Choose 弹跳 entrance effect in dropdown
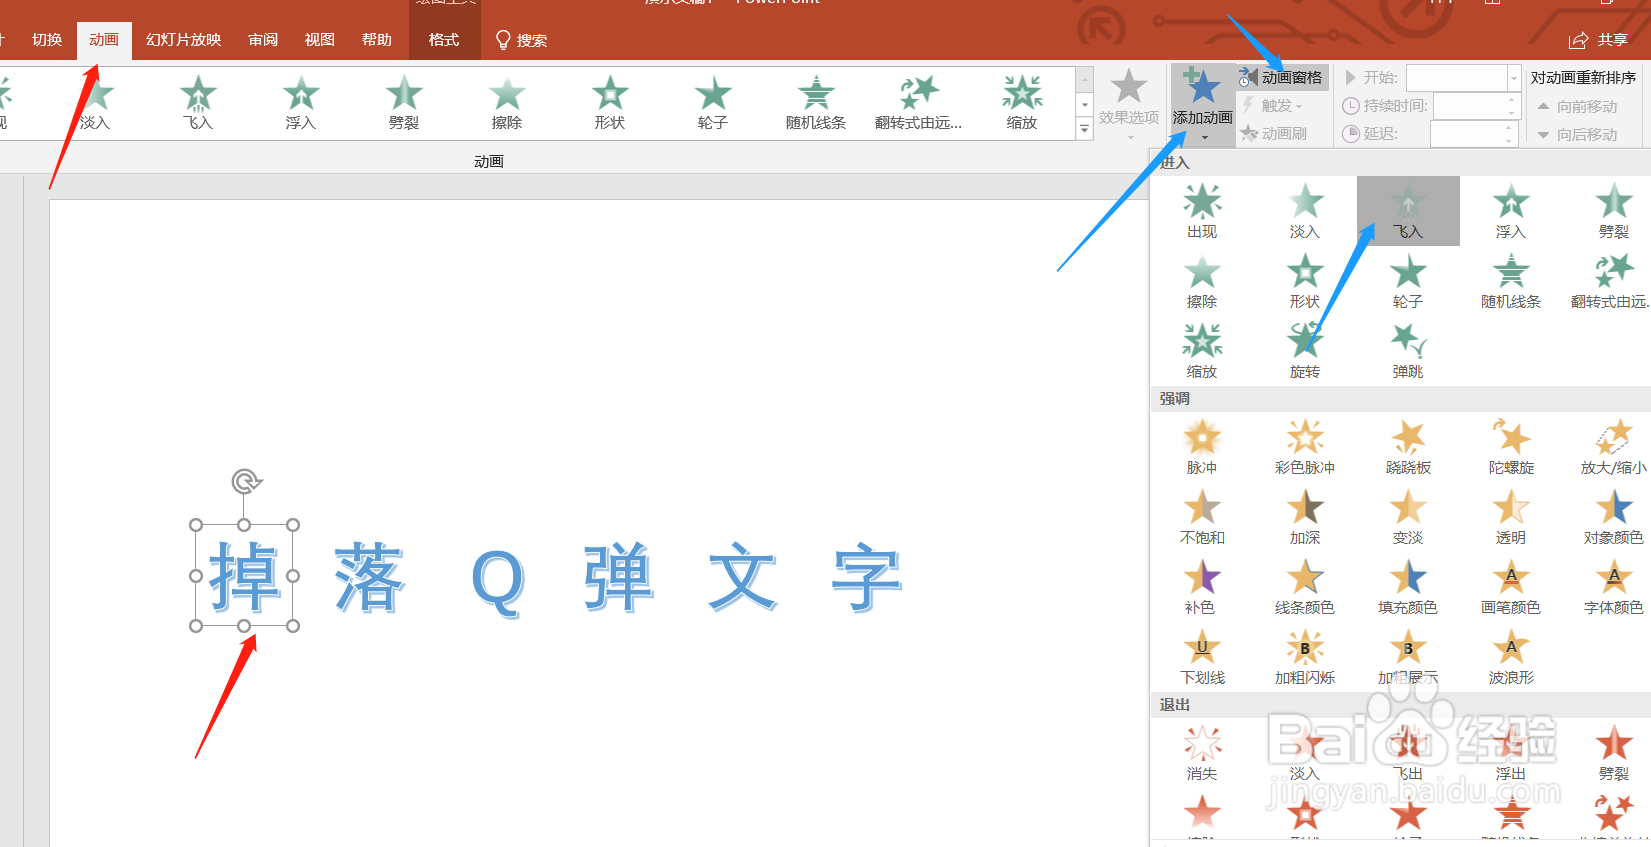 coord(1408,351)
